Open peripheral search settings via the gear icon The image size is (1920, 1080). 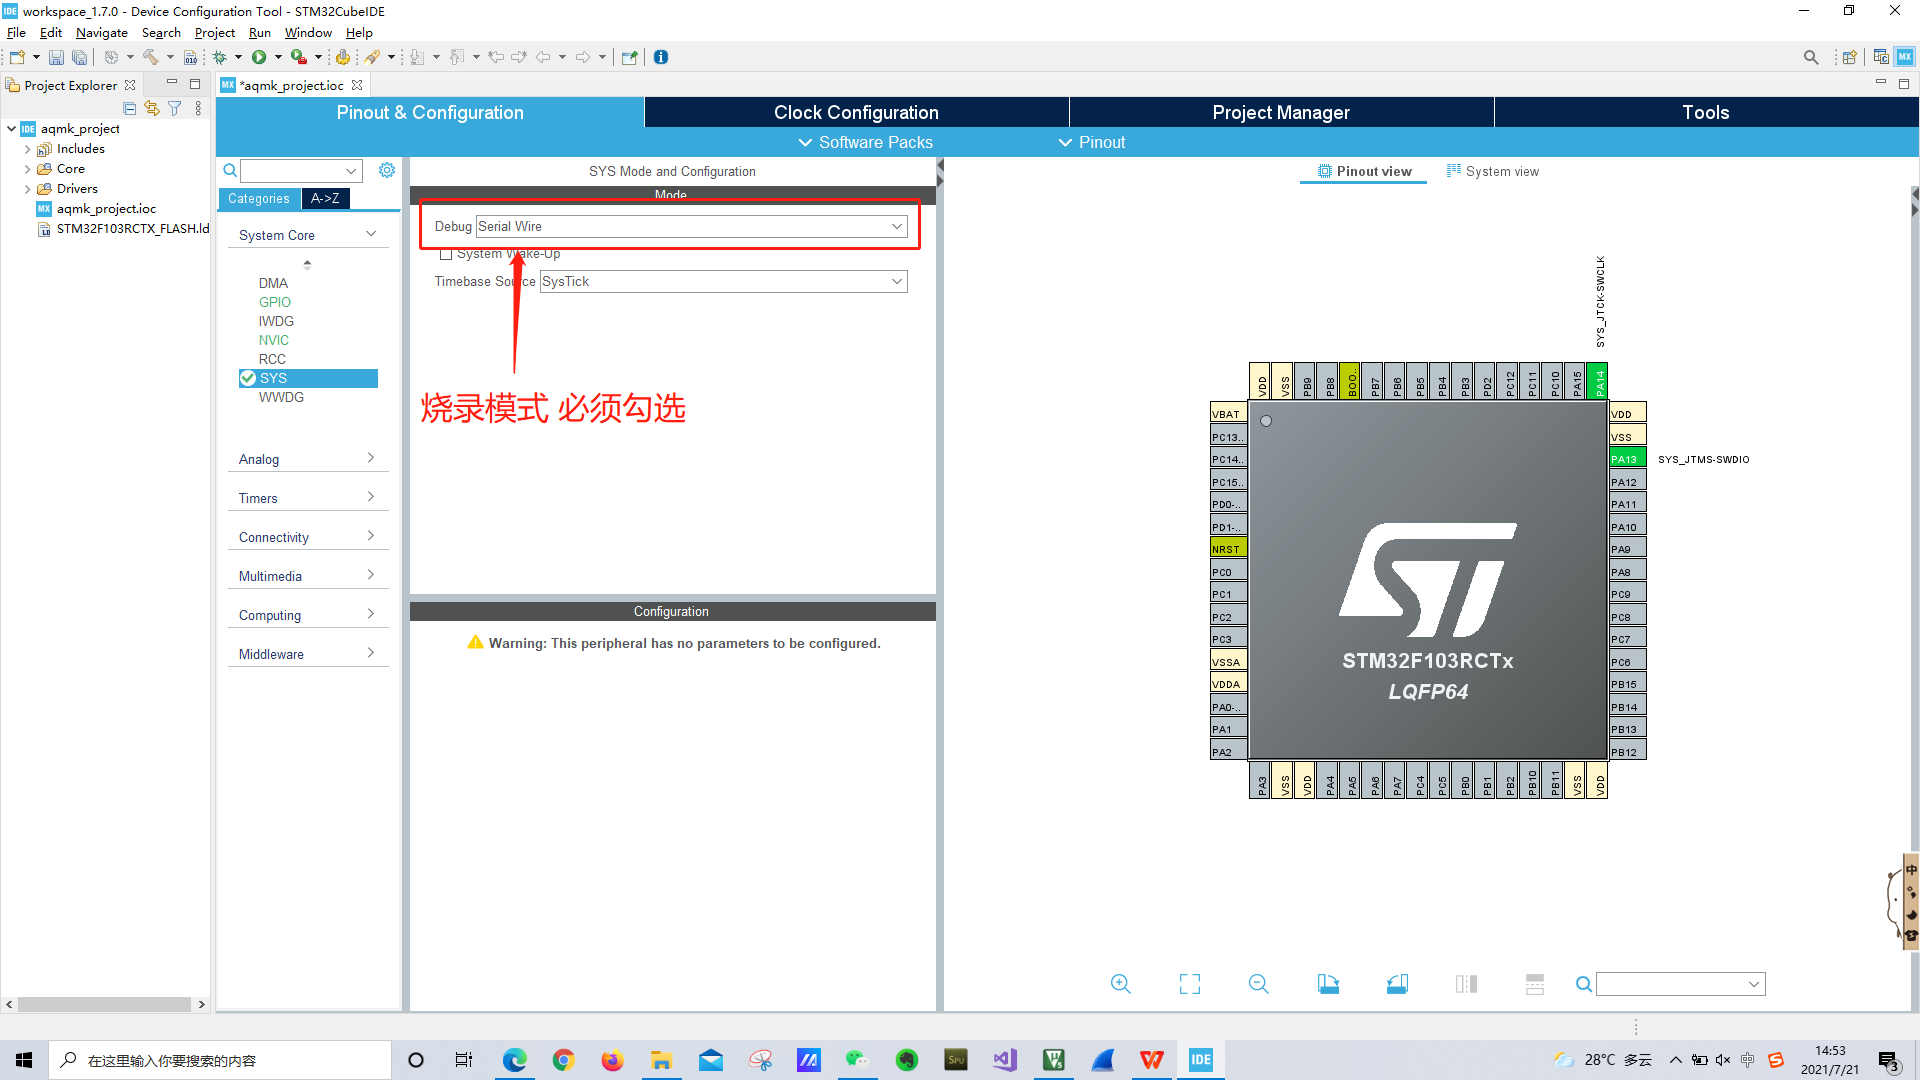[387, 170]
